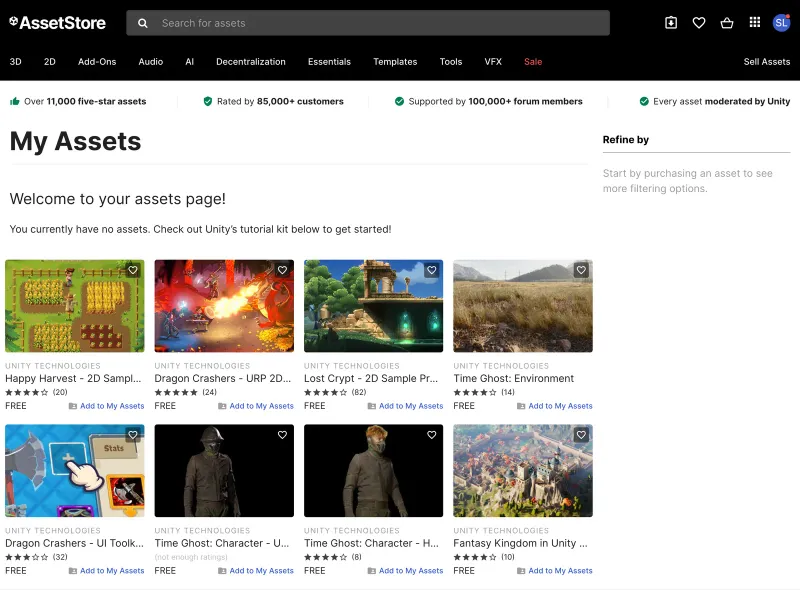Click the Lost Crypt - 2D Sample title
This screenshot has height=600, width=800.
coord(371,379)
